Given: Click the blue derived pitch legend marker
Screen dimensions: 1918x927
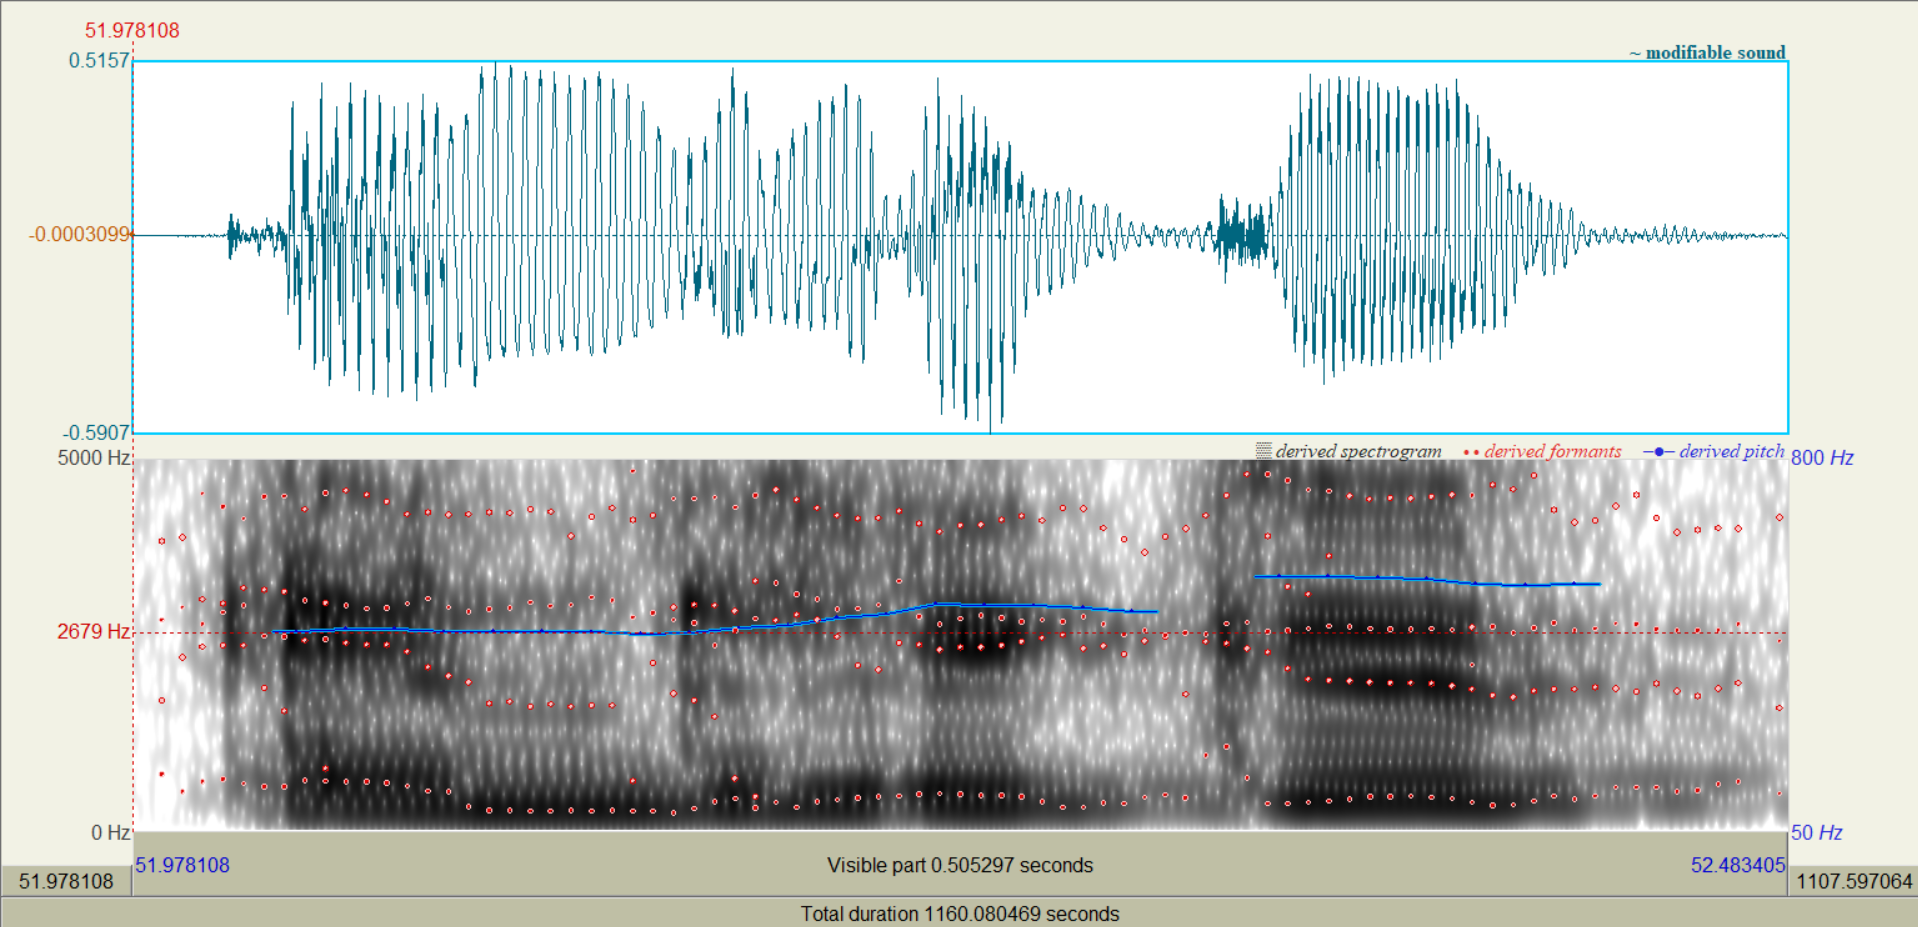Looking at the screenshot, I should (x=1658, y=452).
